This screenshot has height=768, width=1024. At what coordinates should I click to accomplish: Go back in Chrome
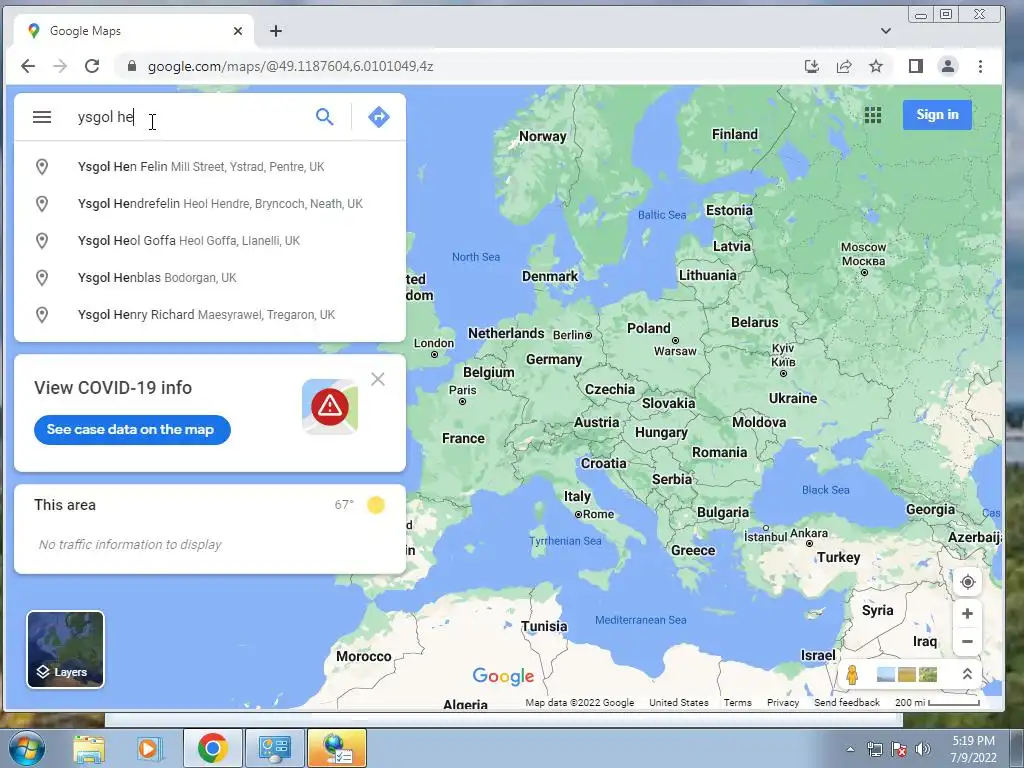pos(28,66)
